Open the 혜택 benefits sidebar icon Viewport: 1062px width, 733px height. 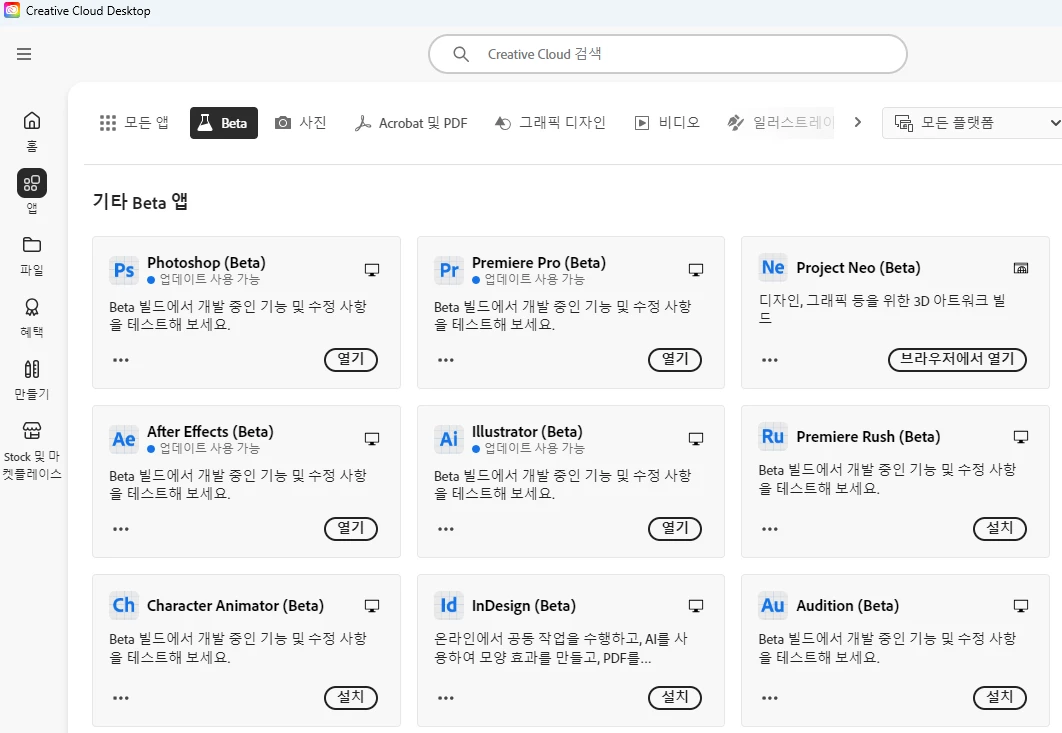click(32, 317)
